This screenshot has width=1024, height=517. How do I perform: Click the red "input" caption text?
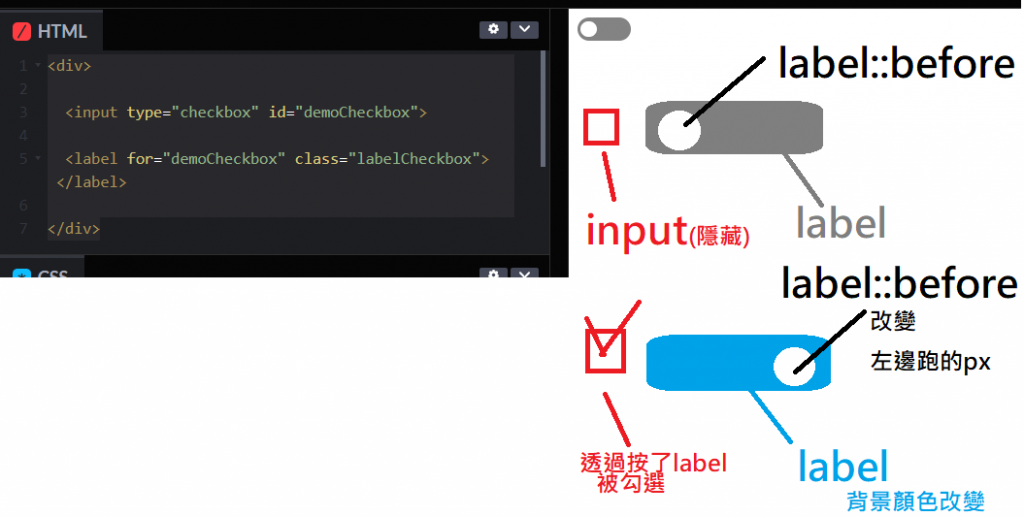(x=637, y=230)
